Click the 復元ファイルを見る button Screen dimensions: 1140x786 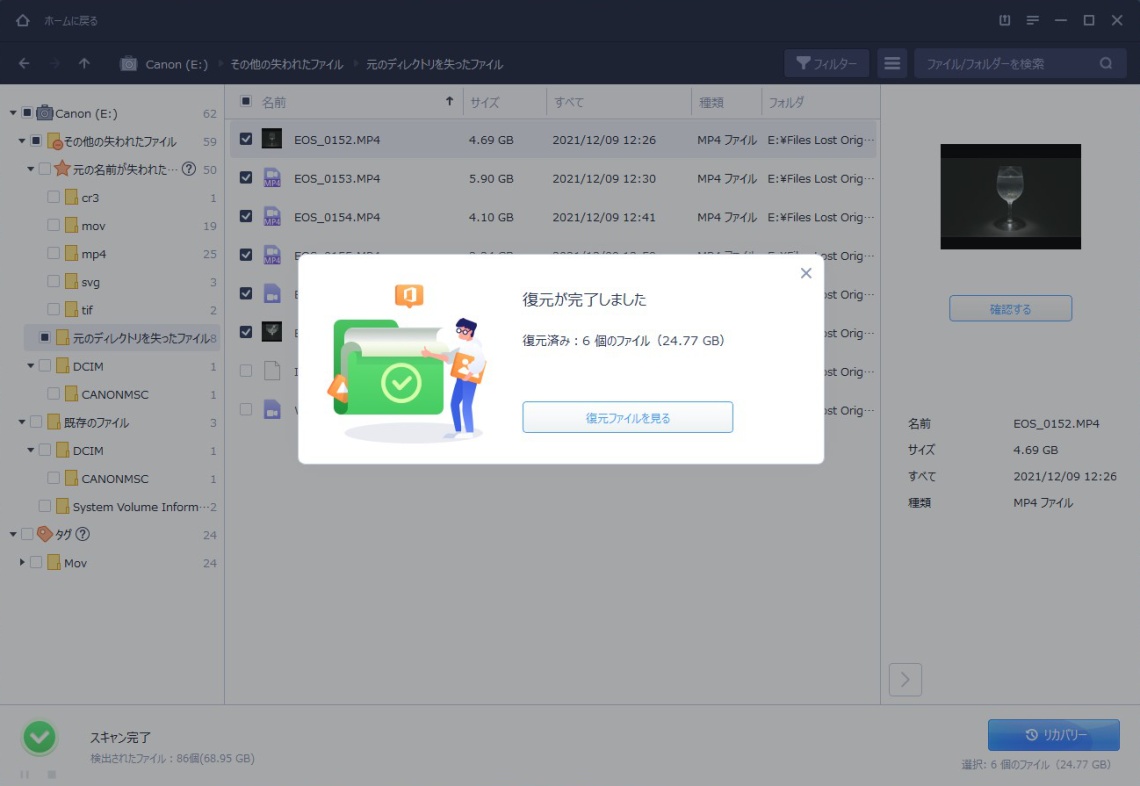(x=627, y=417)
